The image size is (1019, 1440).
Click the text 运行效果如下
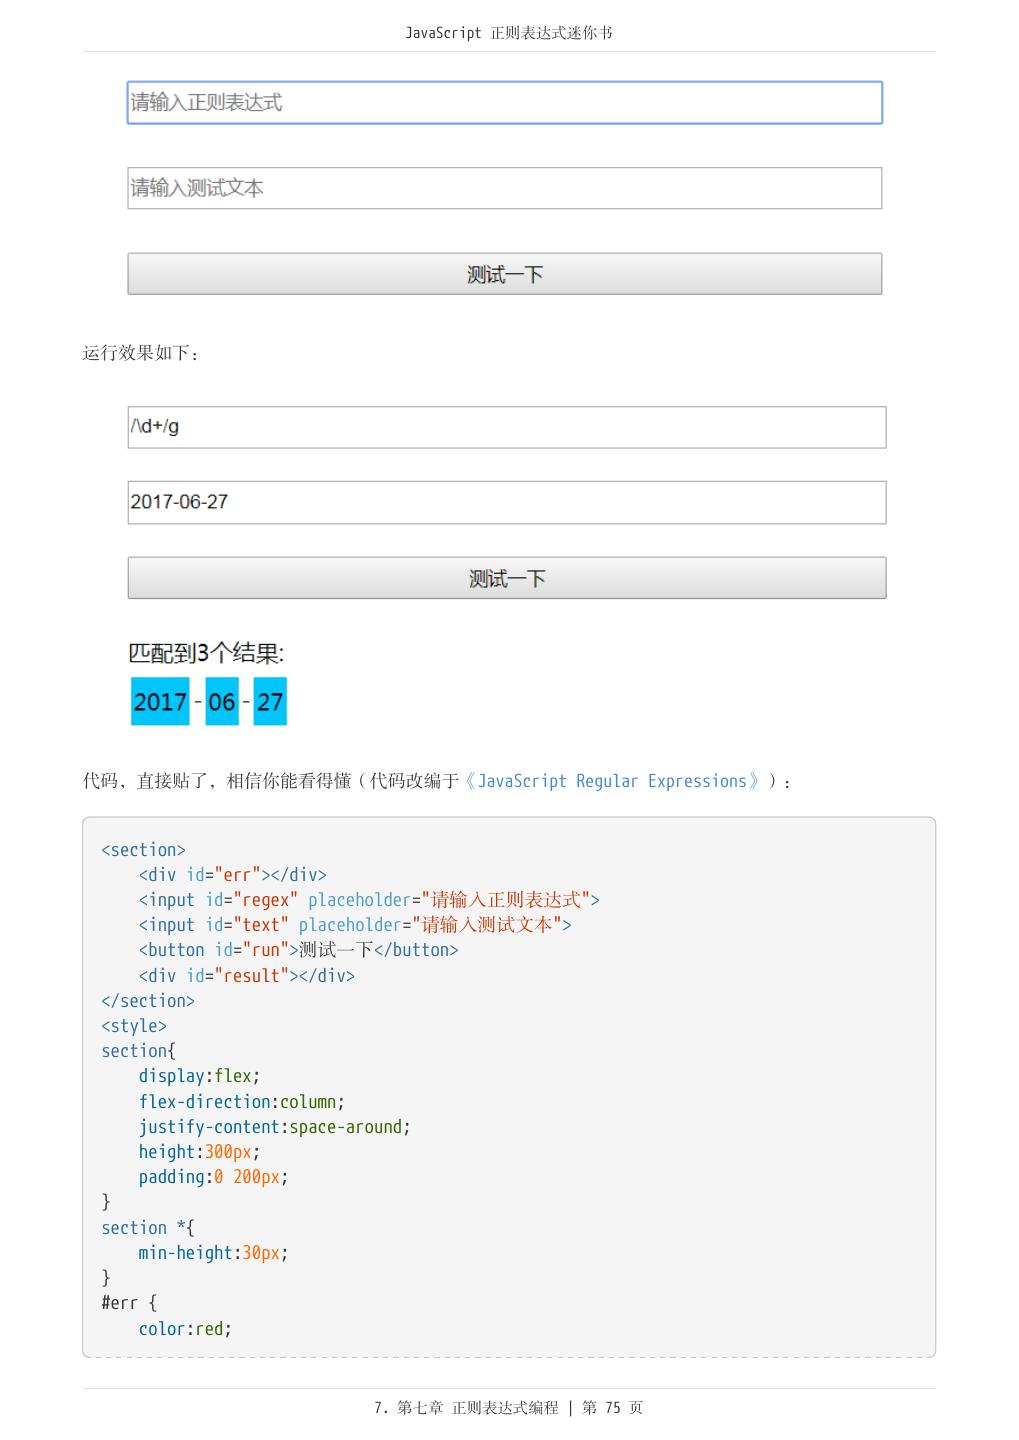140,353
